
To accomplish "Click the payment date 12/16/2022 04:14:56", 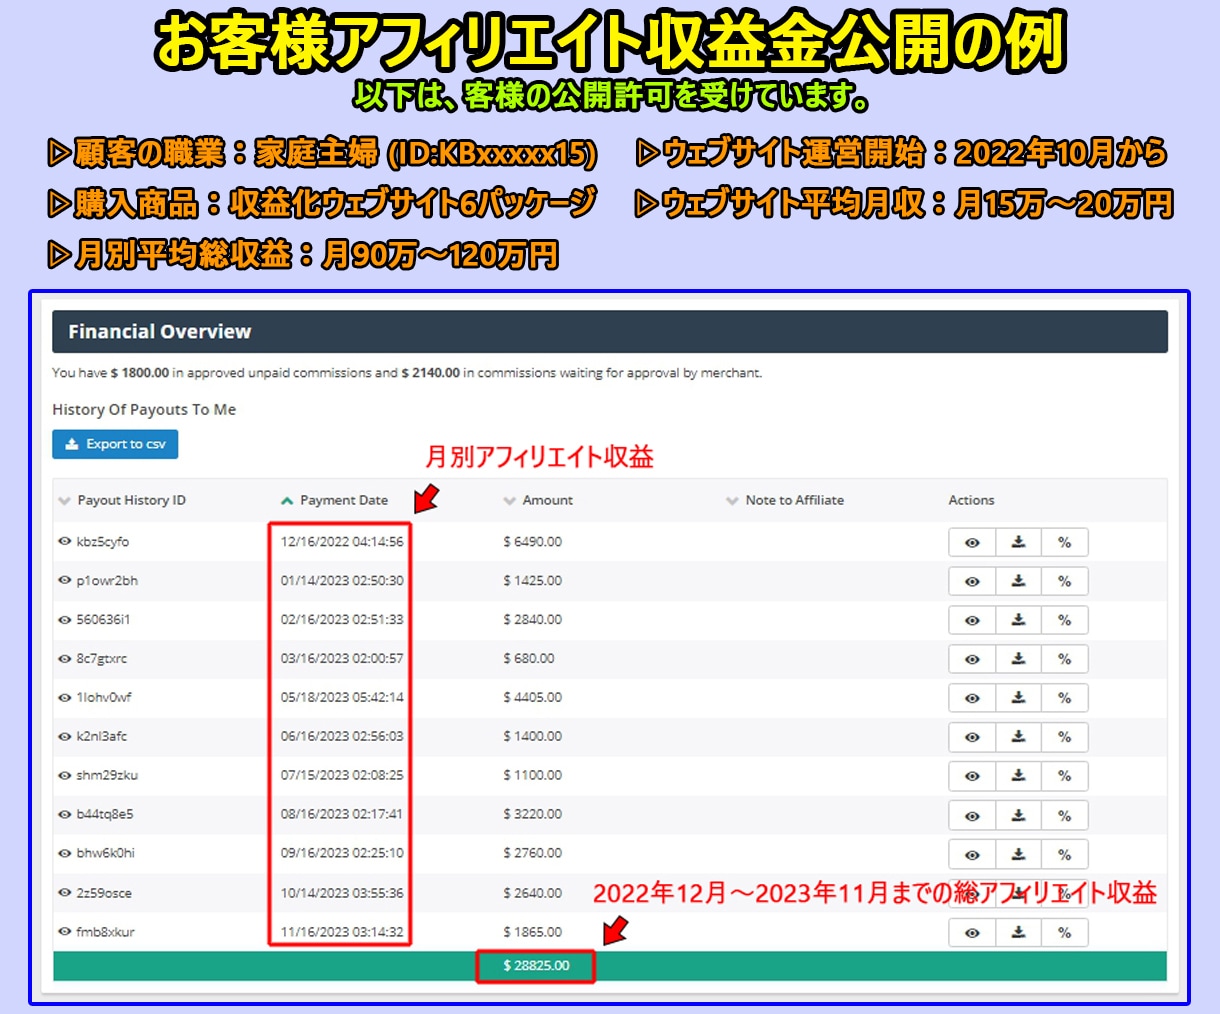I will pos(342,541).
